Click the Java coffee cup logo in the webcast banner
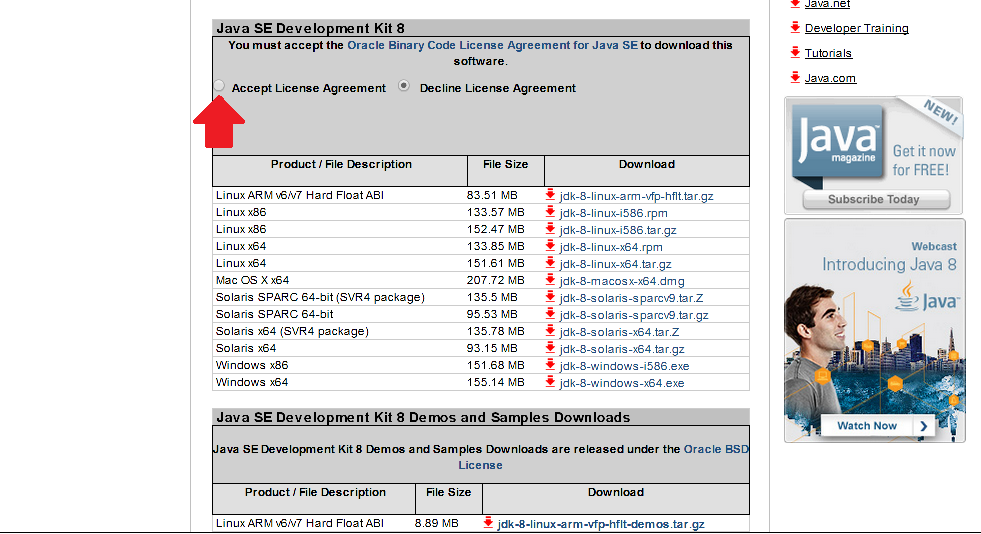The height and width of the screenshot is (534, 981). 907,296
